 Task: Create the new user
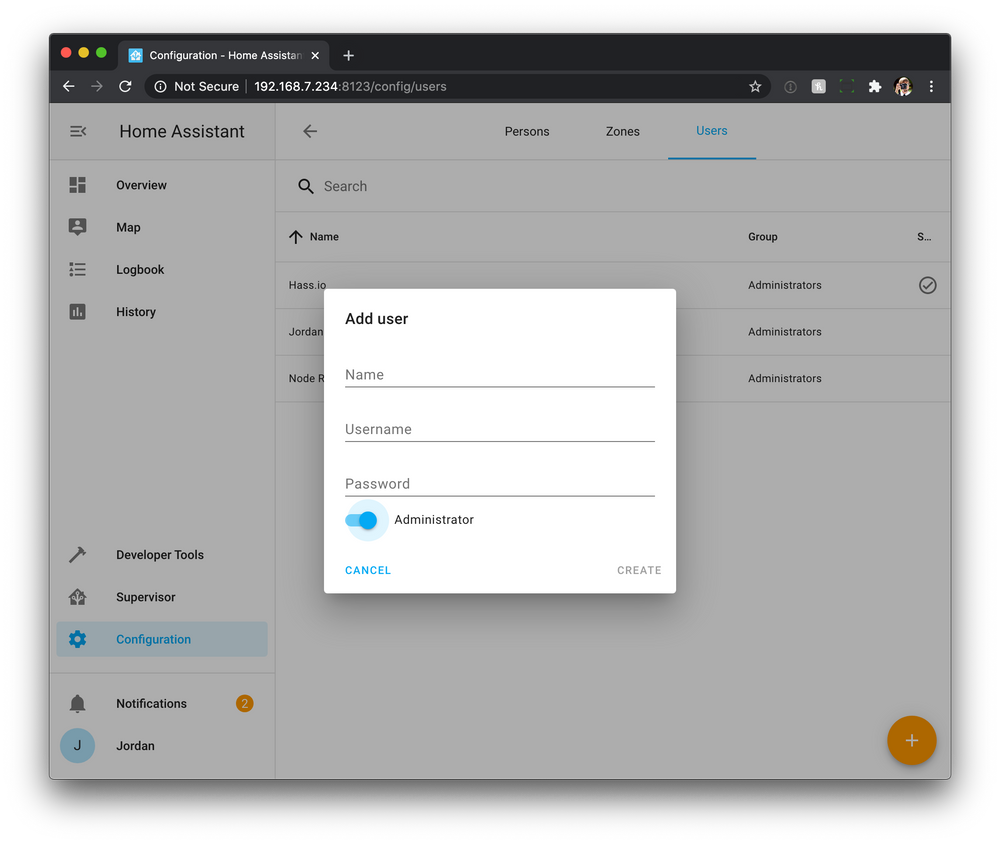pyautogui.click(x=639, y=570)
